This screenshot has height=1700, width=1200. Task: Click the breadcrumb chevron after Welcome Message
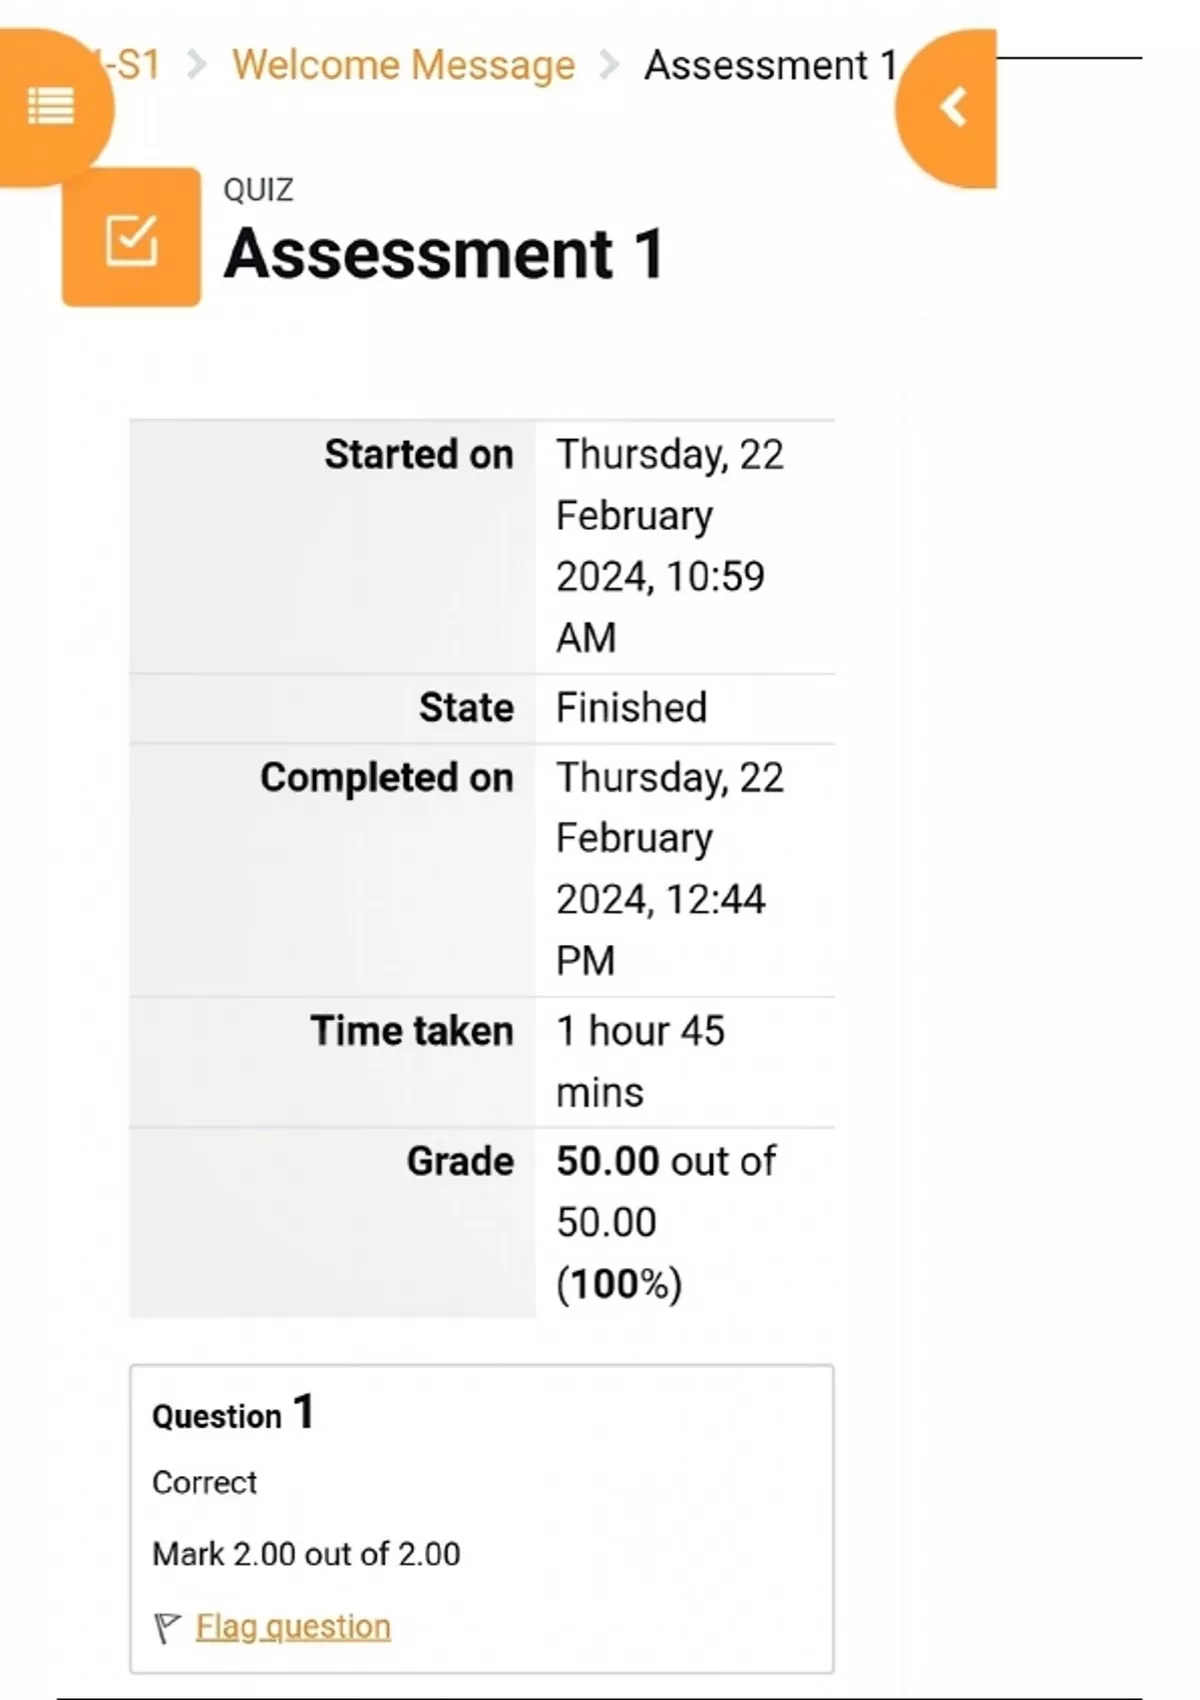tap(608, 66)
